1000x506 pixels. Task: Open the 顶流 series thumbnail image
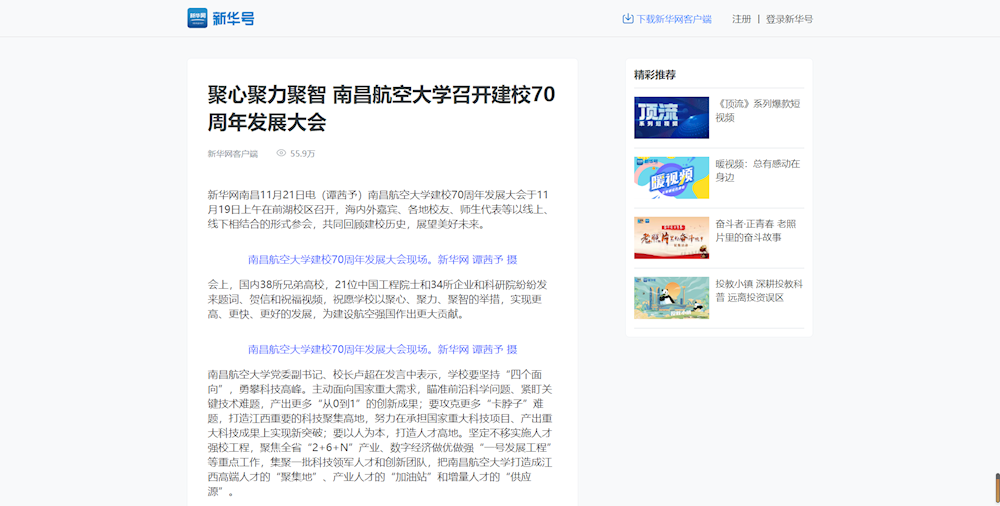671,117
